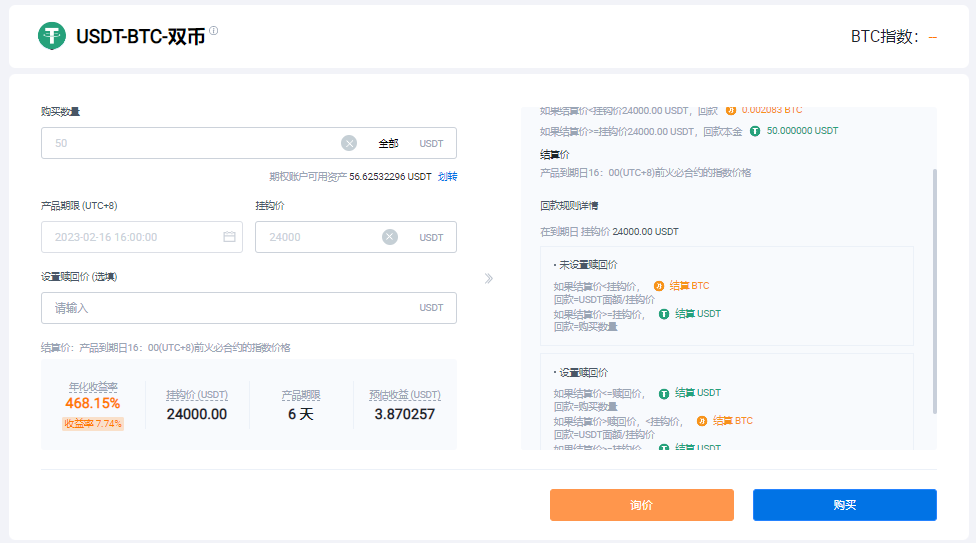Collapse the panel with the double chevron arrow
The height and width of the screenshot is (543, 976).
[489, 278]
